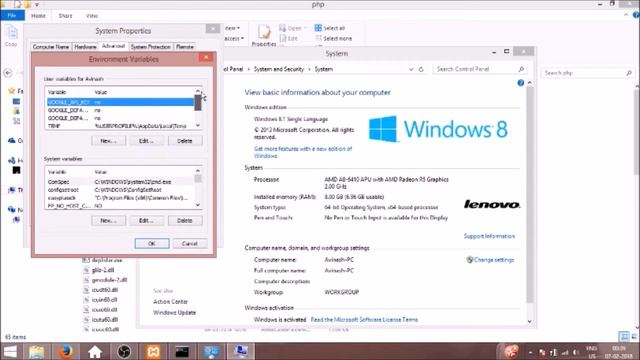Switch to Remote tab in System Properties
640x360 pixels.
(184, 47)
